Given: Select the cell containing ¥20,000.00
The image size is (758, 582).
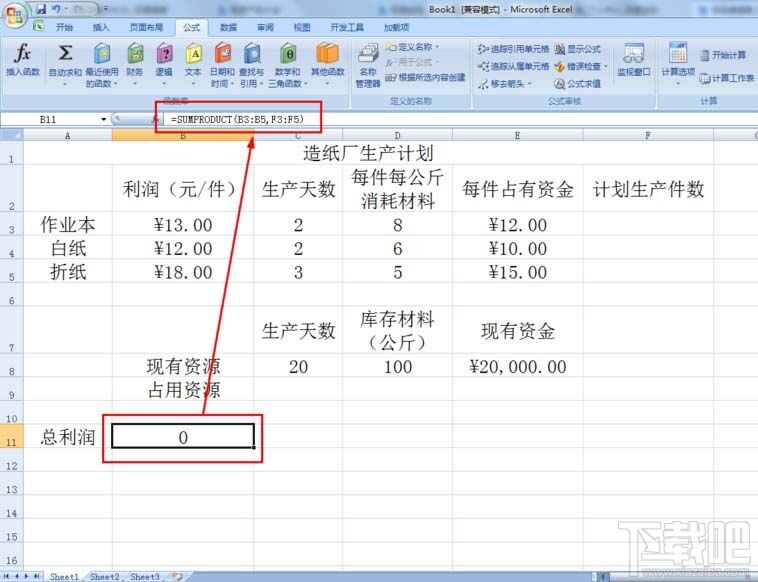Looking at the screenshot, I should pyautogui.click(x=518, y=365).
